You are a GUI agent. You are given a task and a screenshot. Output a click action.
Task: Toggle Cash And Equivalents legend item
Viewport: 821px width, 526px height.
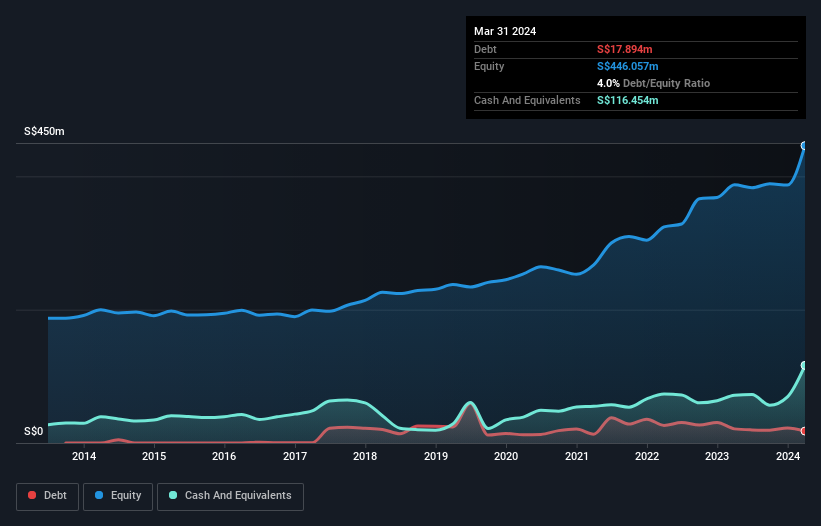point(230,496)
